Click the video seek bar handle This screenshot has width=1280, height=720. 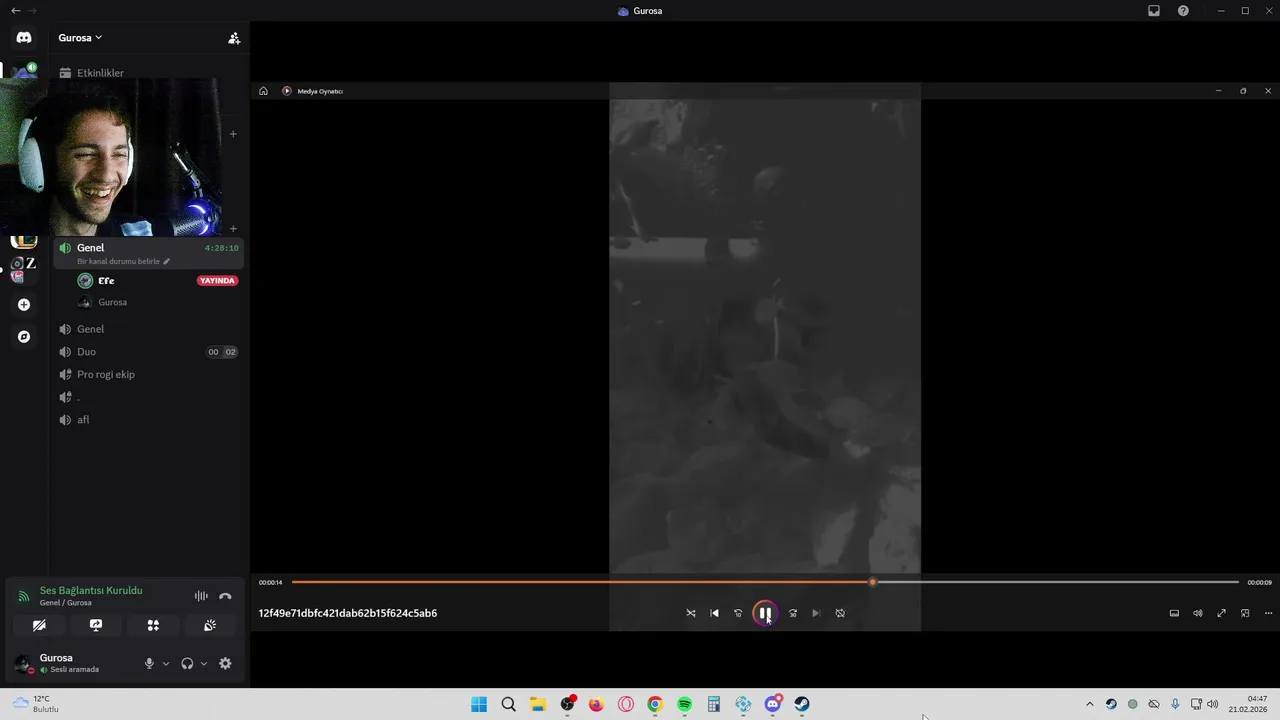point(872,582)
